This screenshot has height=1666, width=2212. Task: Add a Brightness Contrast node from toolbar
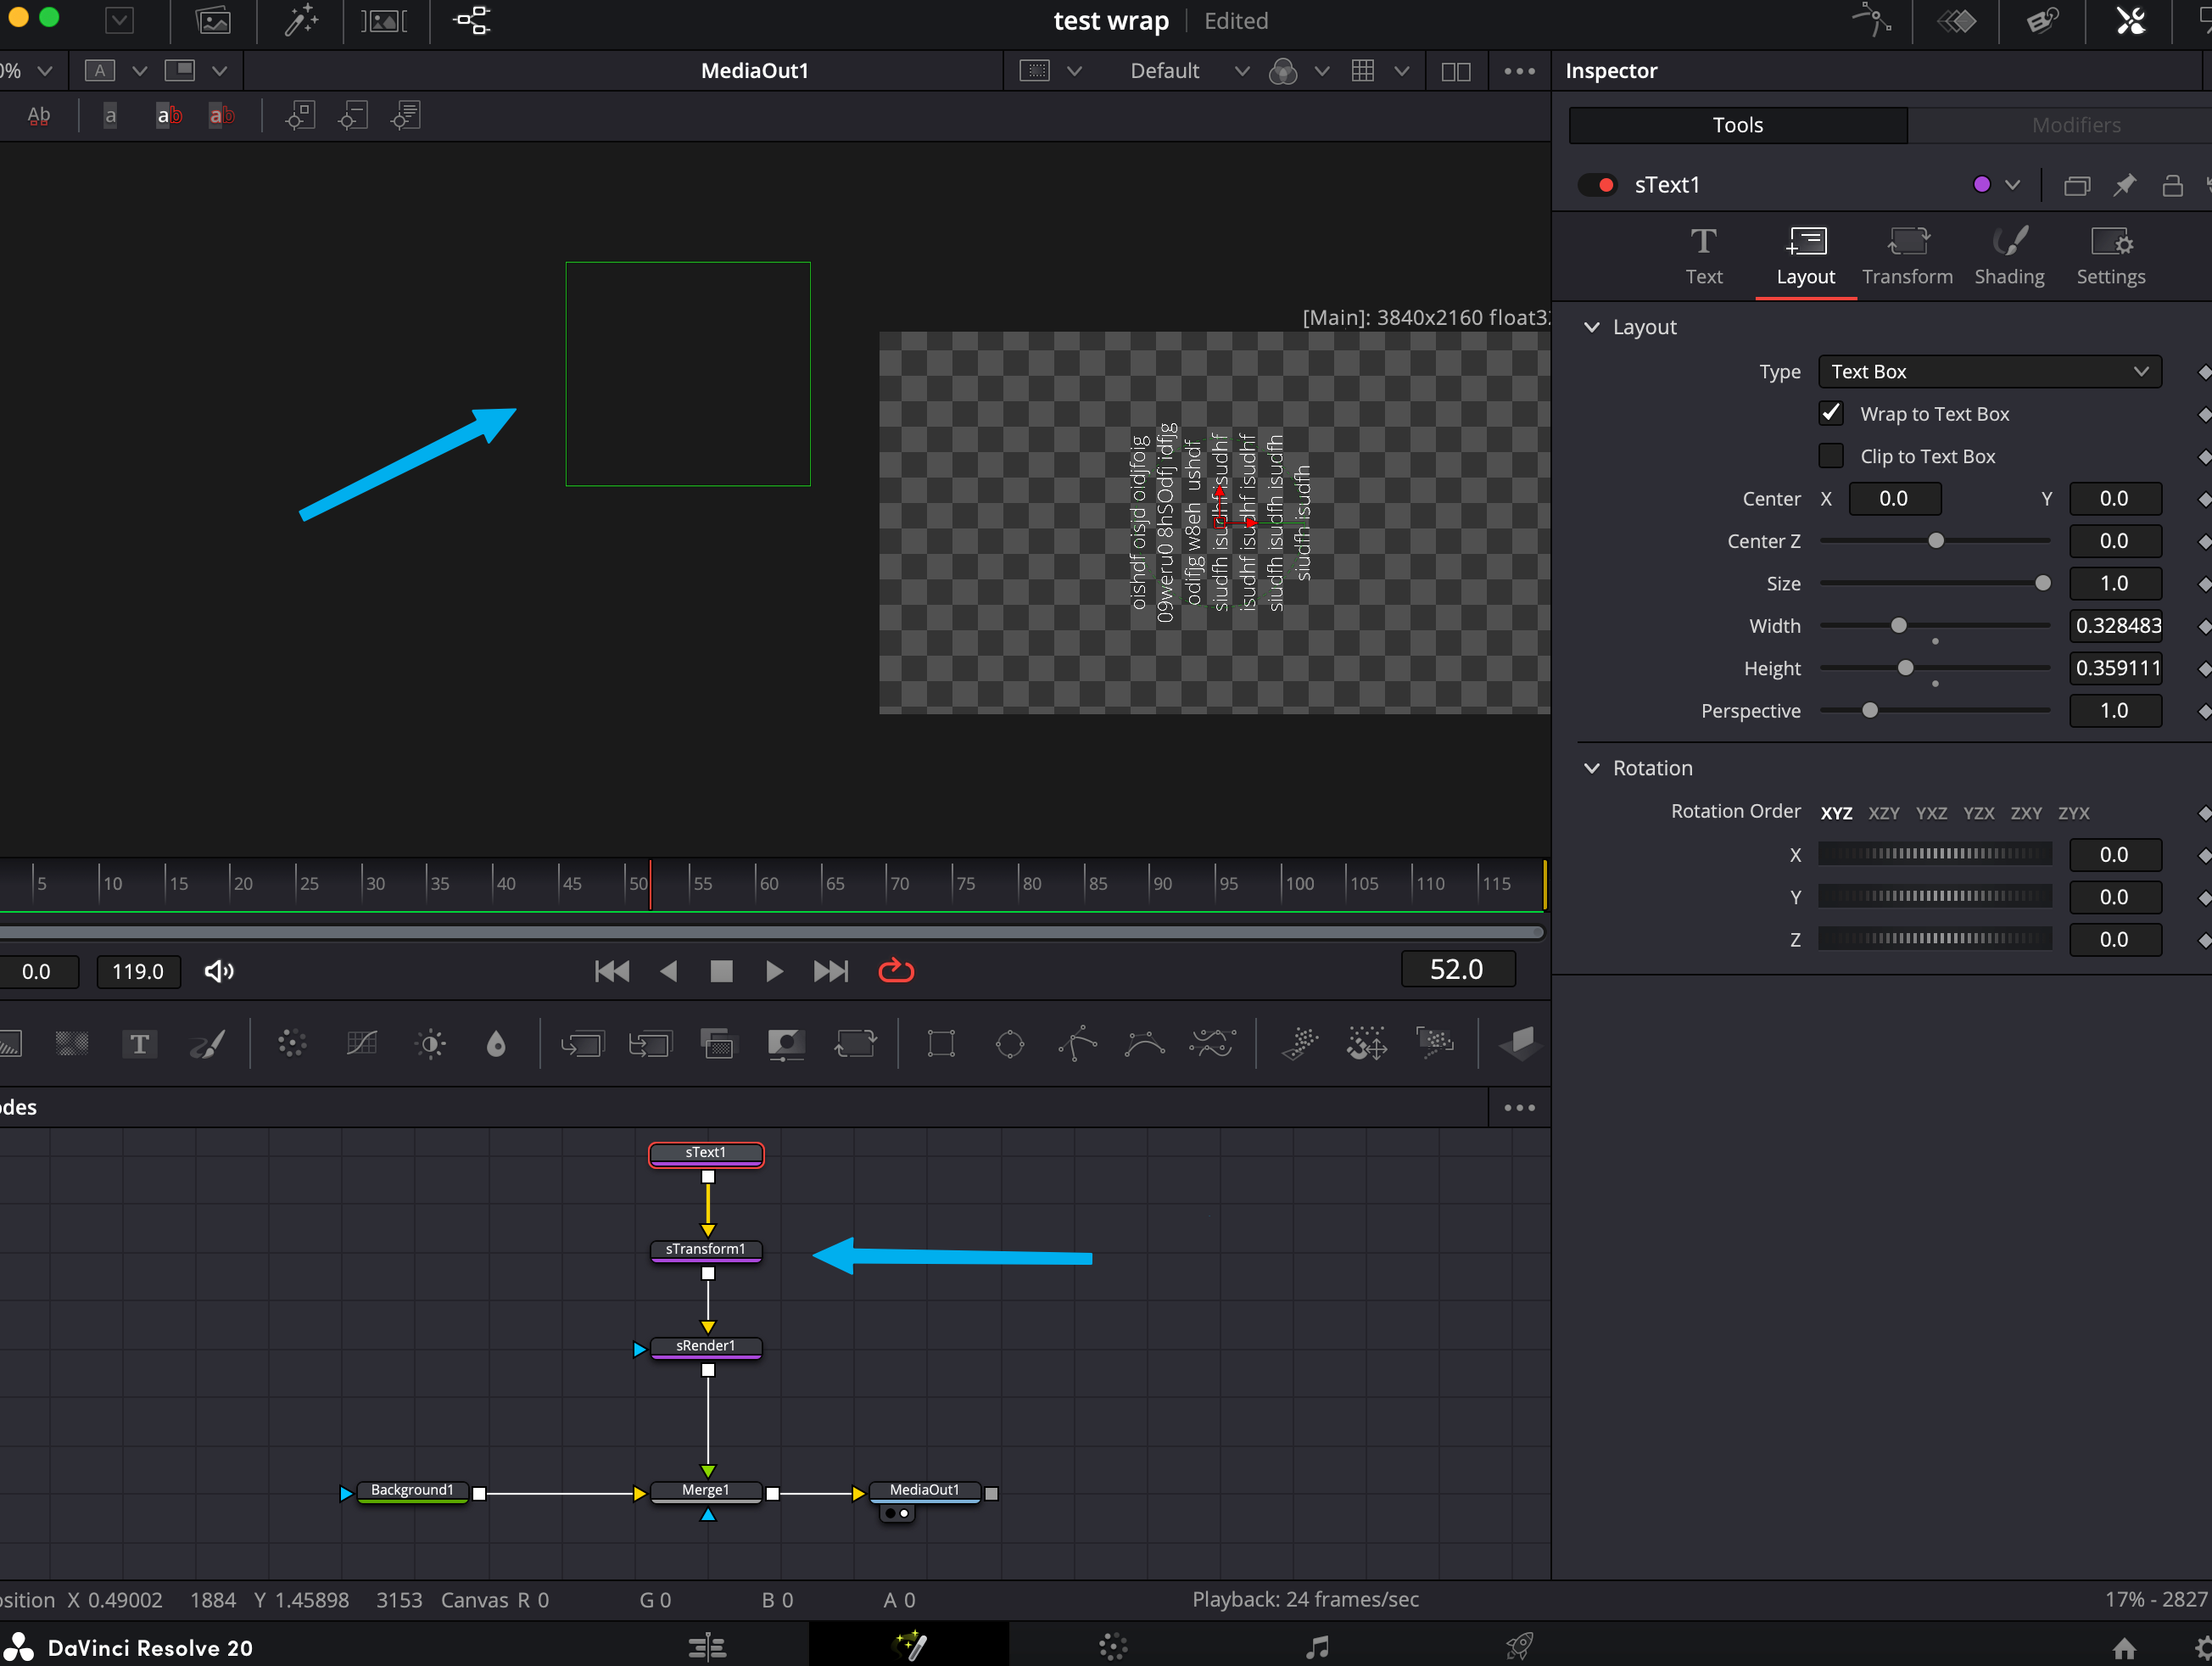(x=431, y=1044)
